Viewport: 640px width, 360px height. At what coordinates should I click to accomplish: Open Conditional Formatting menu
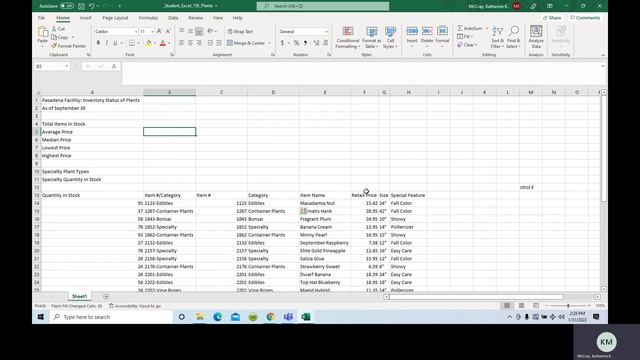click(348, 37)
